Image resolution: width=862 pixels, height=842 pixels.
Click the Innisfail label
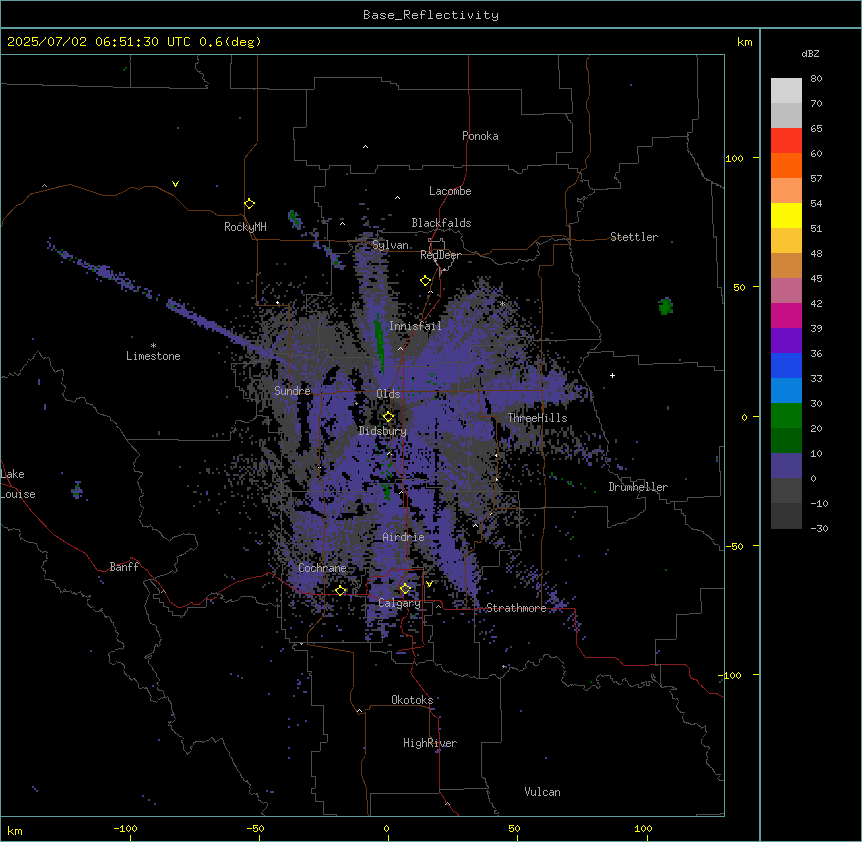(x=415, y=326)
